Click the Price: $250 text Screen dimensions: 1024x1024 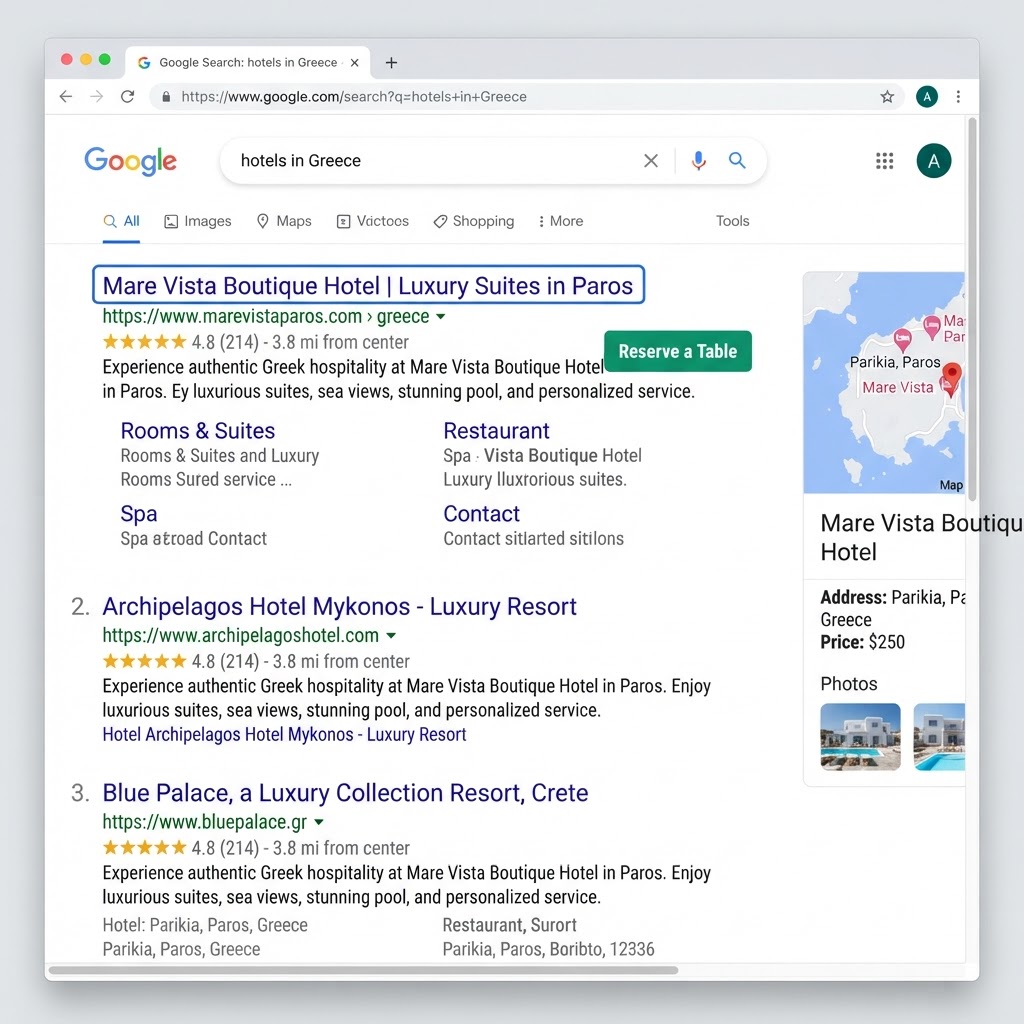pyautogui.click(x=862, y=642)
